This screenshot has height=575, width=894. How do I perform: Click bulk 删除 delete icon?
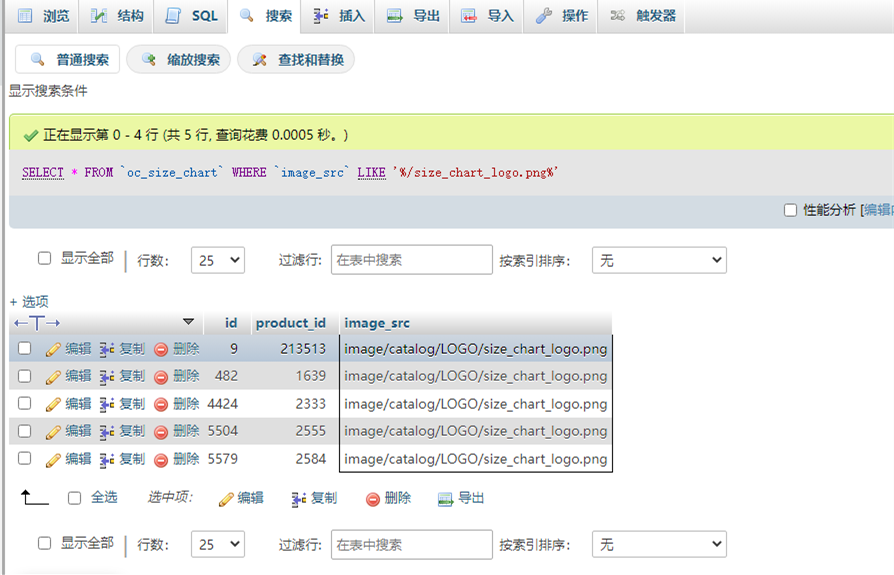[x=373, y=500]
